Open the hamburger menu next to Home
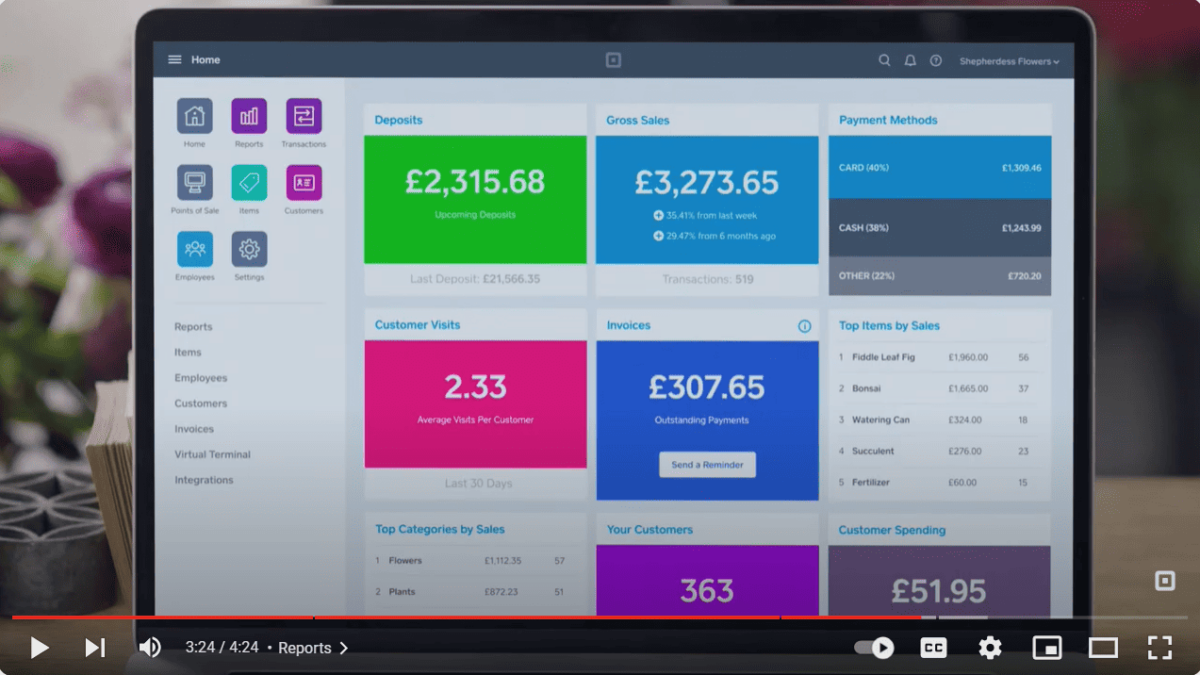Screen dimensions: 1200x675 pyautogui.click(x=174, y=59)
